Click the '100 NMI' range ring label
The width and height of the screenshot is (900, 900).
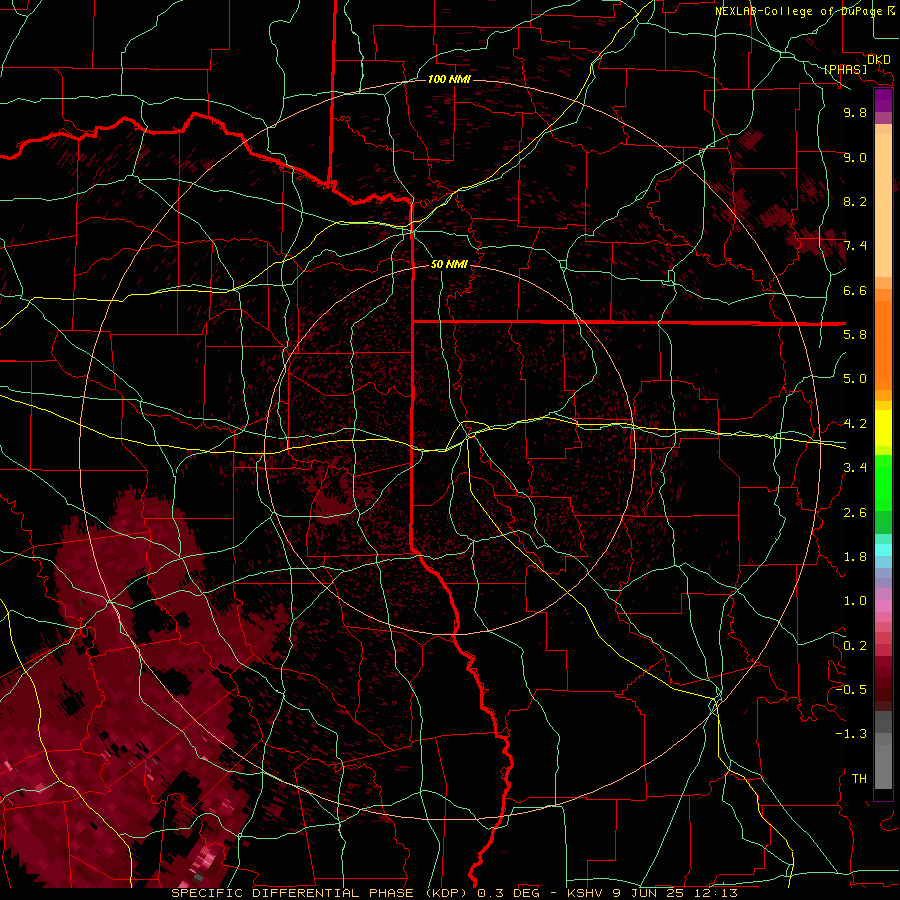point(449,79)
